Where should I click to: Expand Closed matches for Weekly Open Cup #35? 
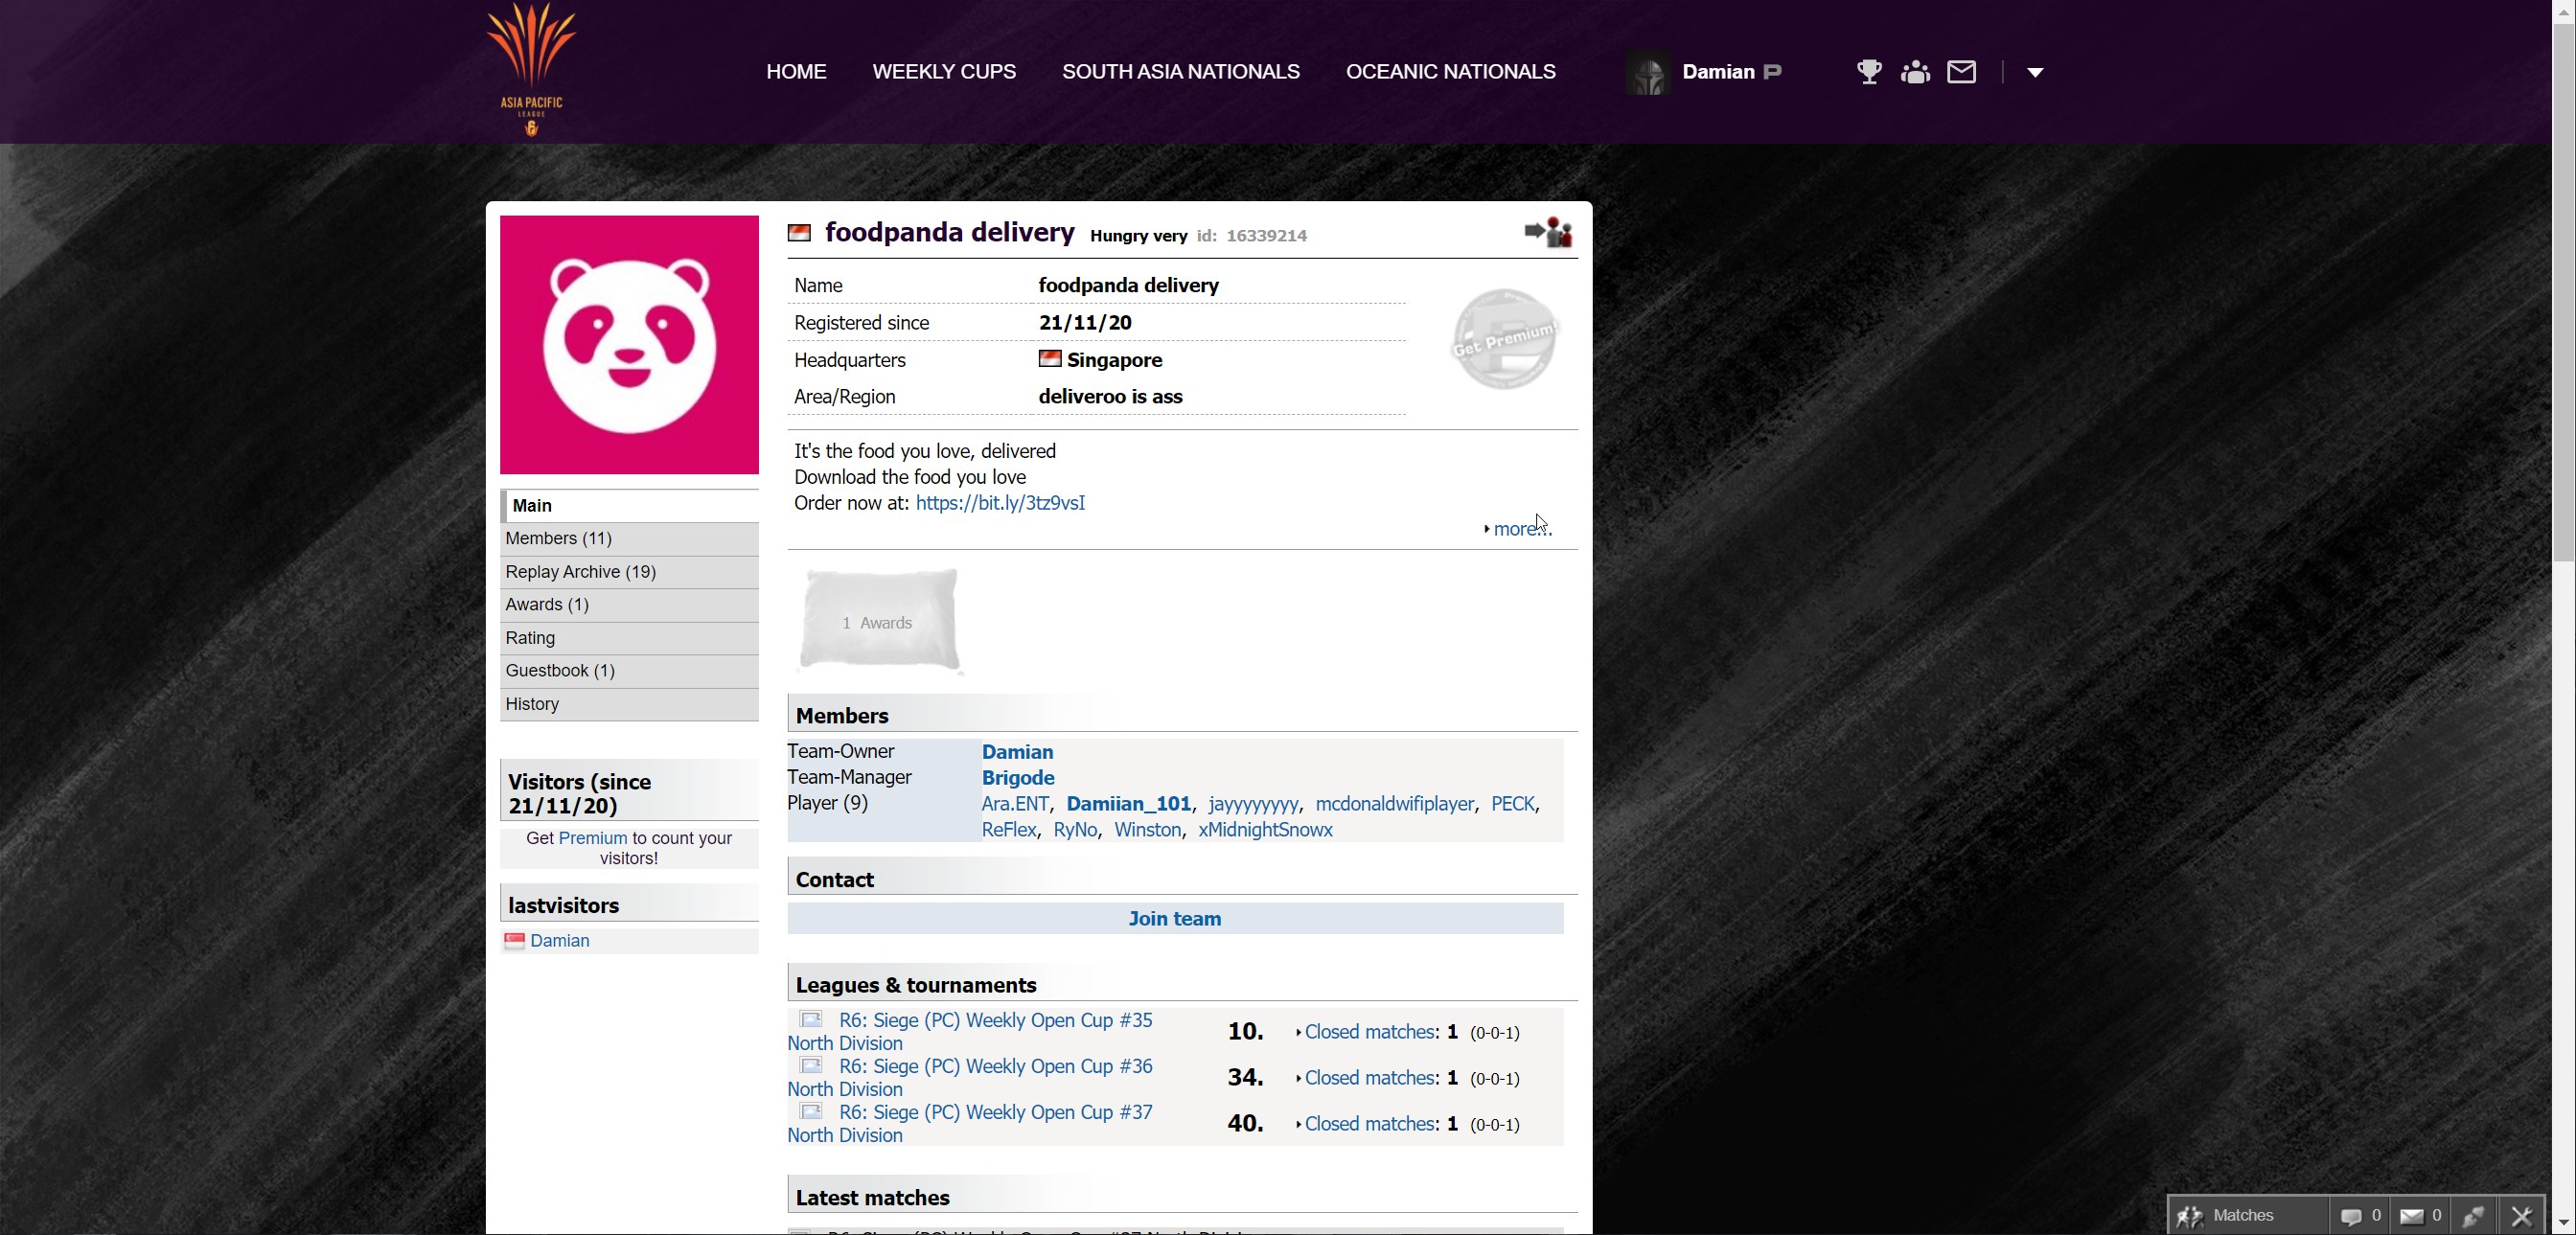[x=1369, y=1032]
